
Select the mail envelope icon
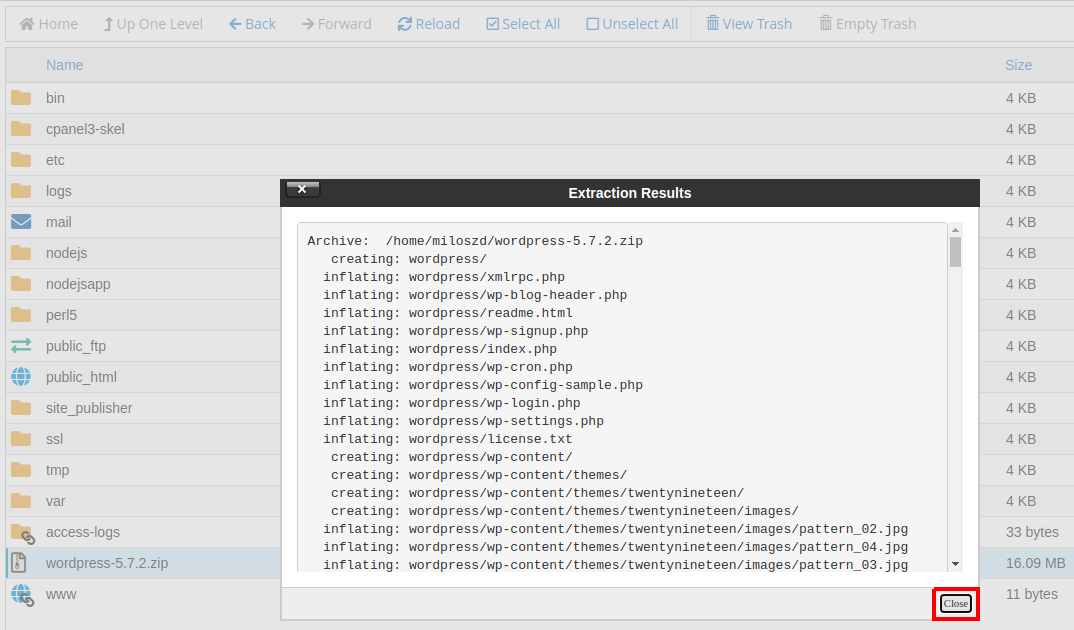(21, 222)
